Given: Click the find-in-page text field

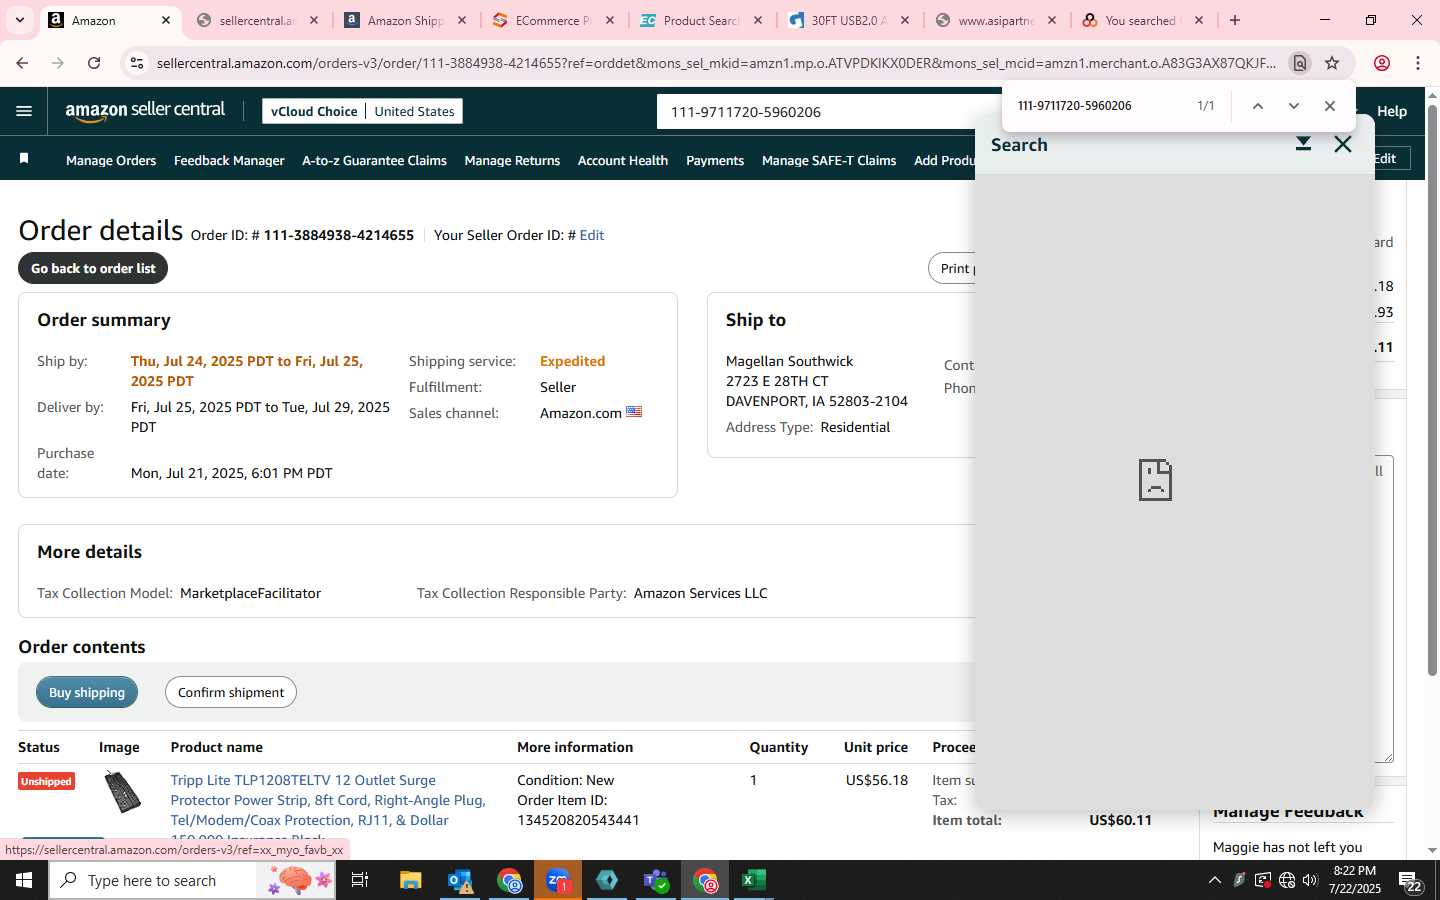Looking at the screenshot, I should click(x=1100, y=106).
